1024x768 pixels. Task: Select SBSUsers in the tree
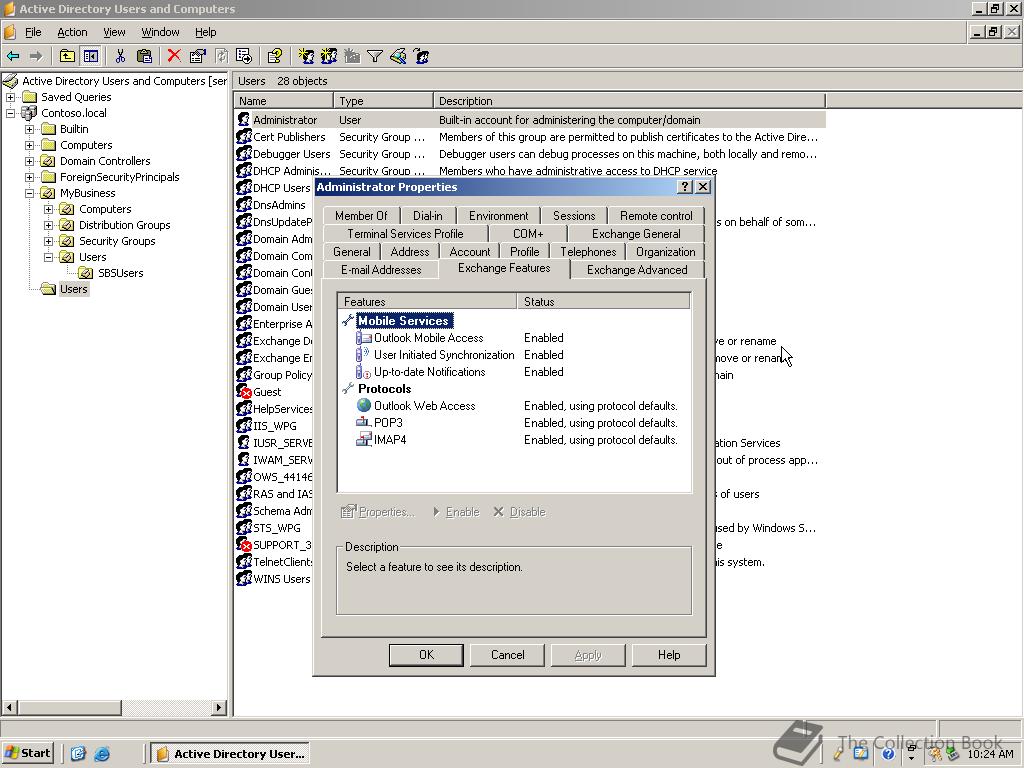(120, 273)
